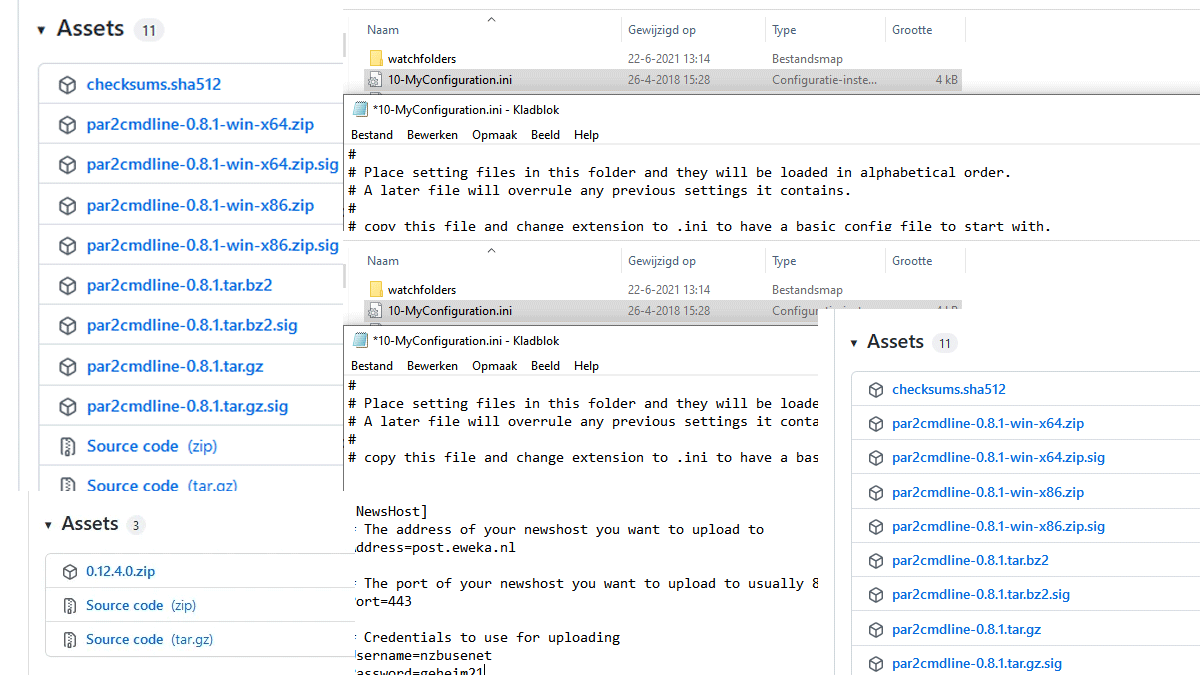Viewport: 1200px width, 675px height.
Task: Collapse the larger Assets 11 section triangle
Action: tap(41, 30)
